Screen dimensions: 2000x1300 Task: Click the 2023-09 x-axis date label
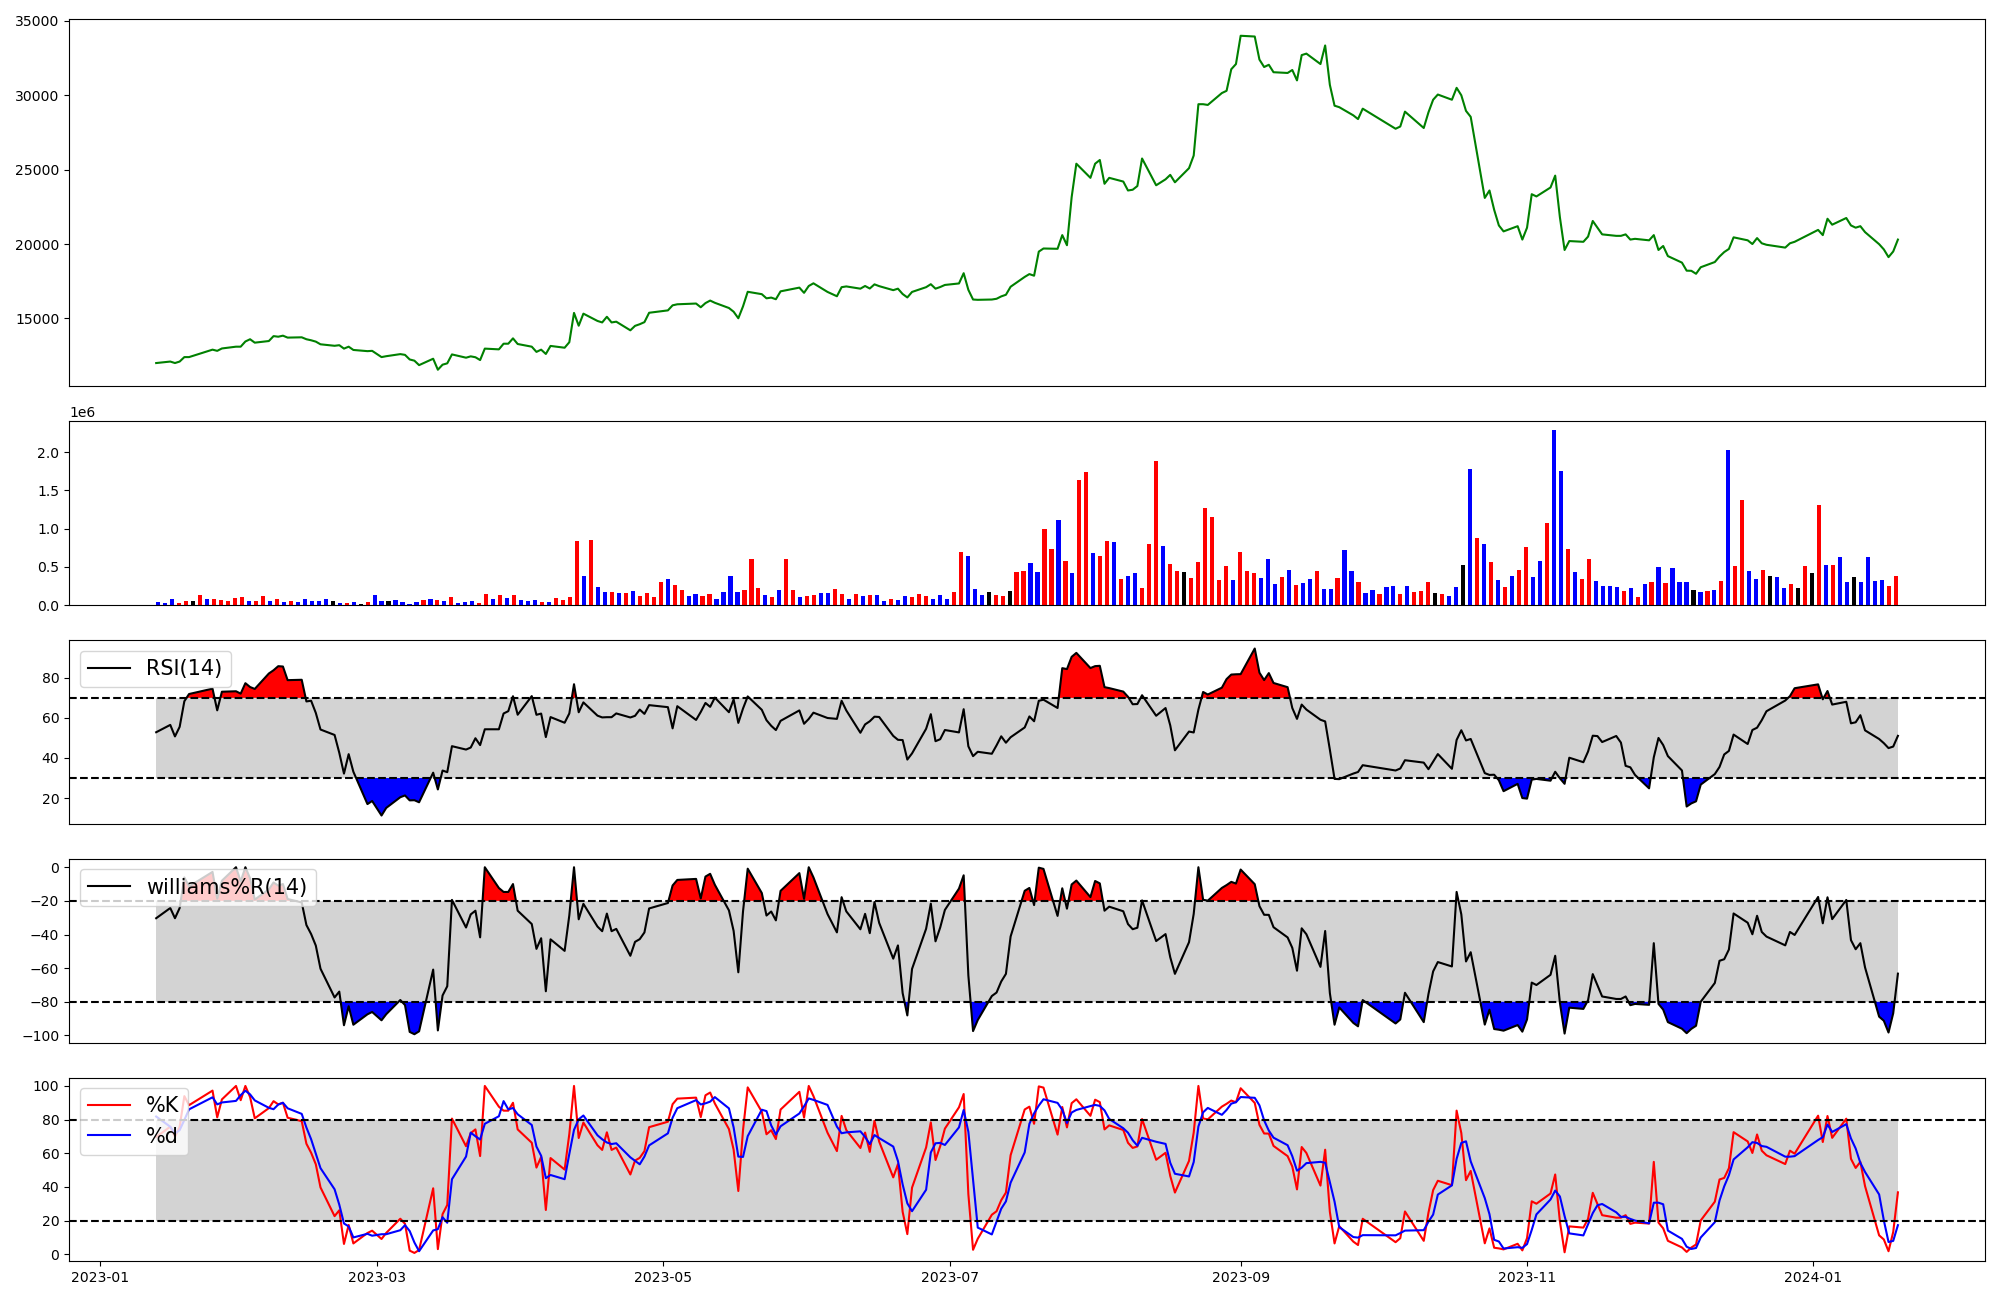(1241, 1277)
